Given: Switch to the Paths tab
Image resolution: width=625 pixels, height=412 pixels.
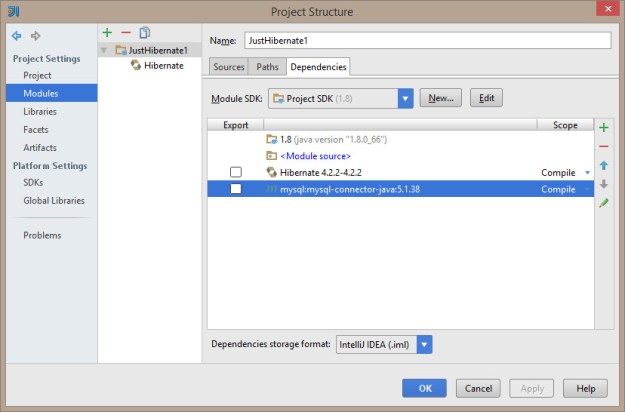Looking at the screenshot, I should click(267, 67).
